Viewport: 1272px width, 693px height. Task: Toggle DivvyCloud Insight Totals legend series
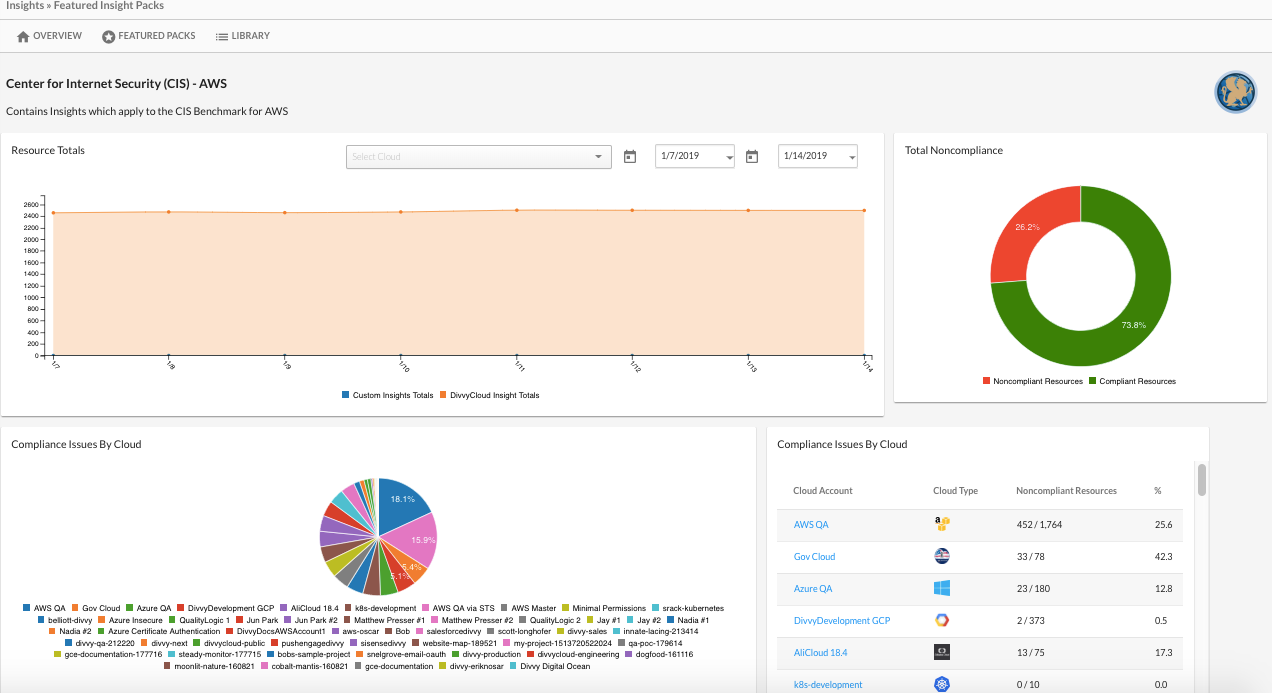pos(490,395)
